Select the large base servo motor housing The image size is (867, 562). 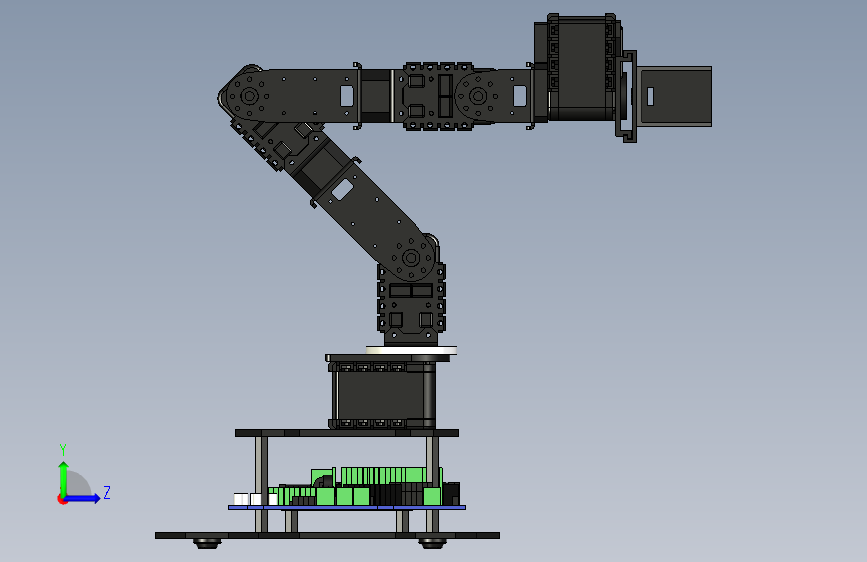[383, 396]
